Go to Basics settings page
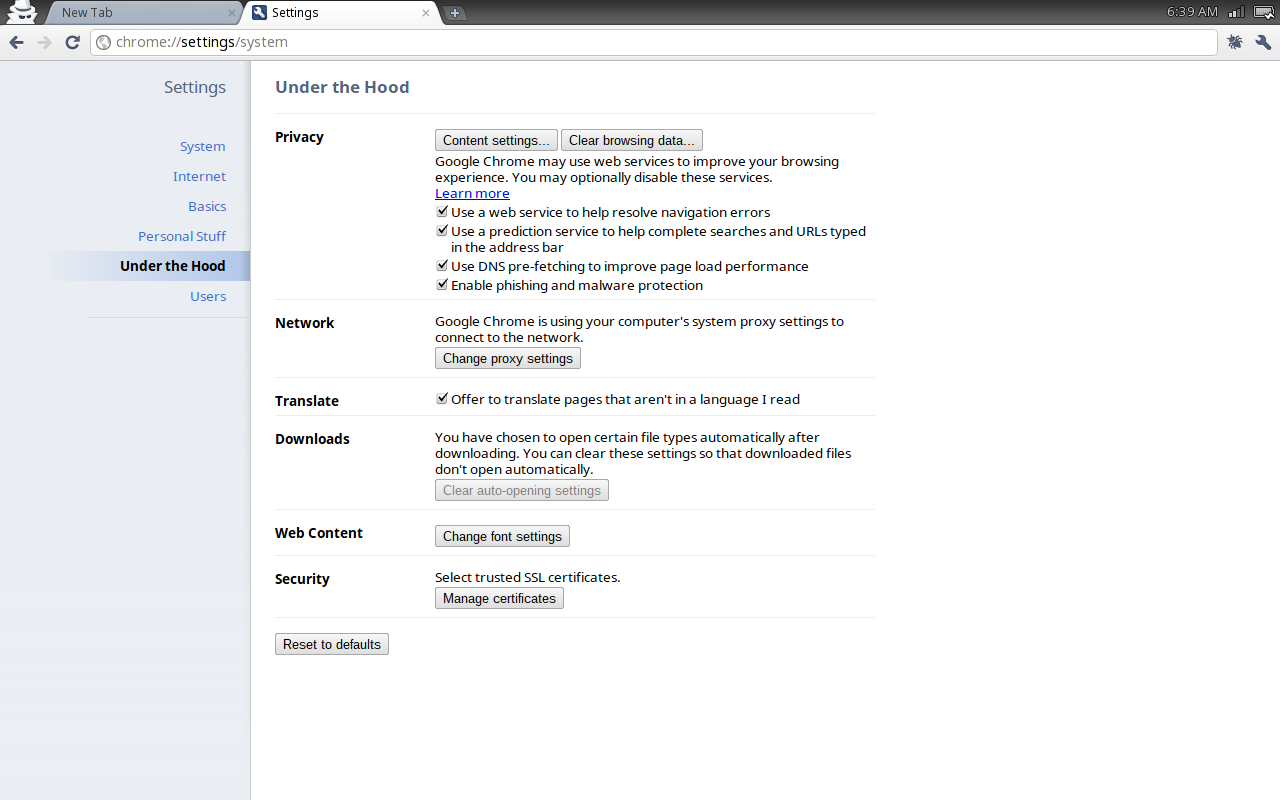1280x800 pixels. (207, 206)
